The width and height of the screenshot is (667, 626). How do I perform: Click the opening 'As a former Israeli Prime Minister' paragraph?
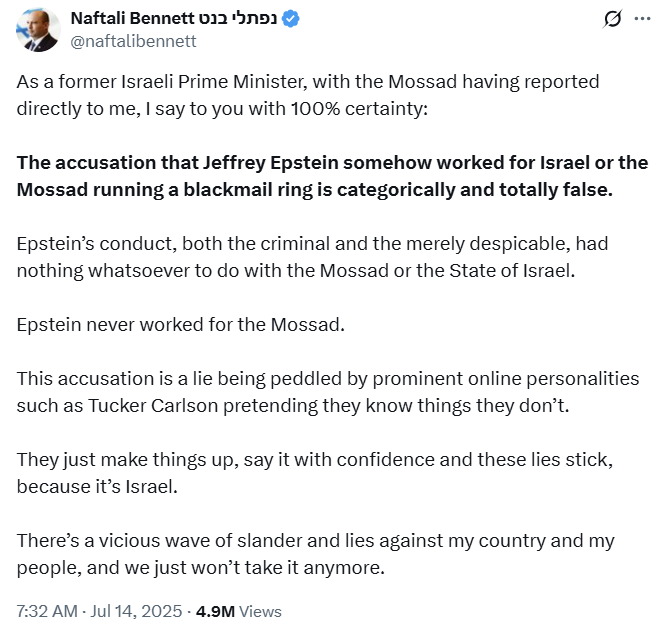322,93
